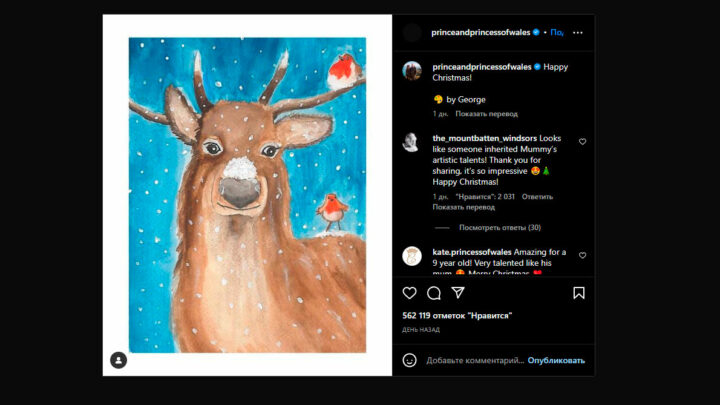
Task: Expand 'Посмотреть ответы (30)' replies
Action: pyautogui.click(x=500, y=227)
